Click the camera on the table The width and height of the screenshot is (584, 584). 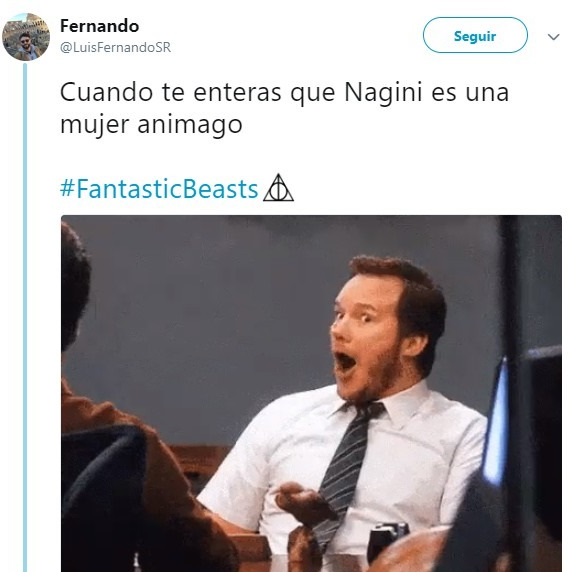pos(387,540)
